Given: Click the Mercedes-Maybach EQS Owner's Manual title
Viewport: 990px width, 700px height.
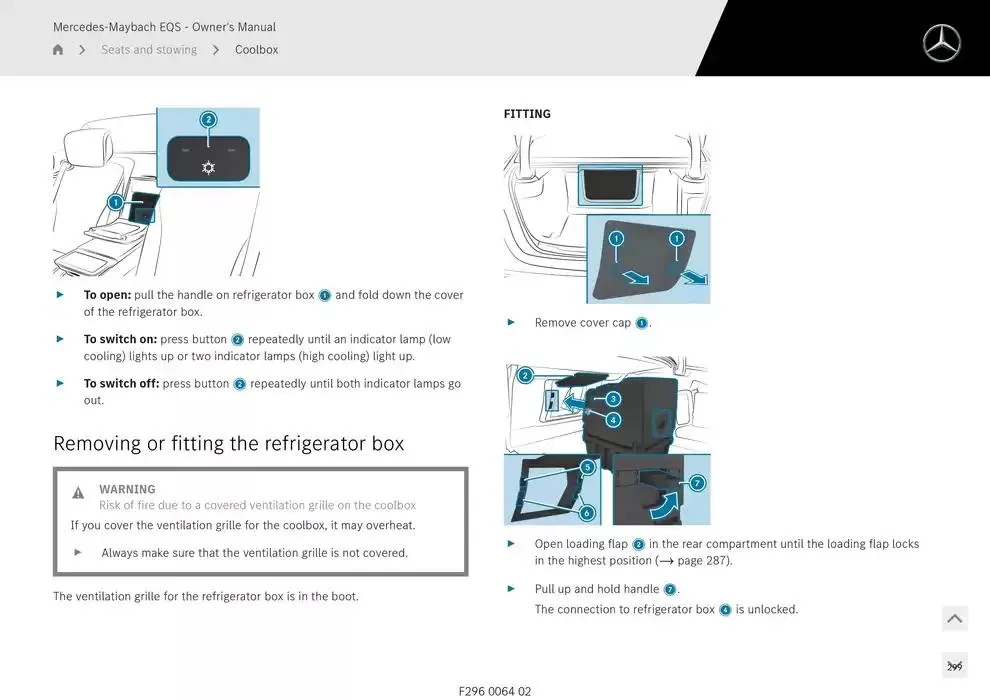Looking at the screenshot, I should [x=164, y=27].
